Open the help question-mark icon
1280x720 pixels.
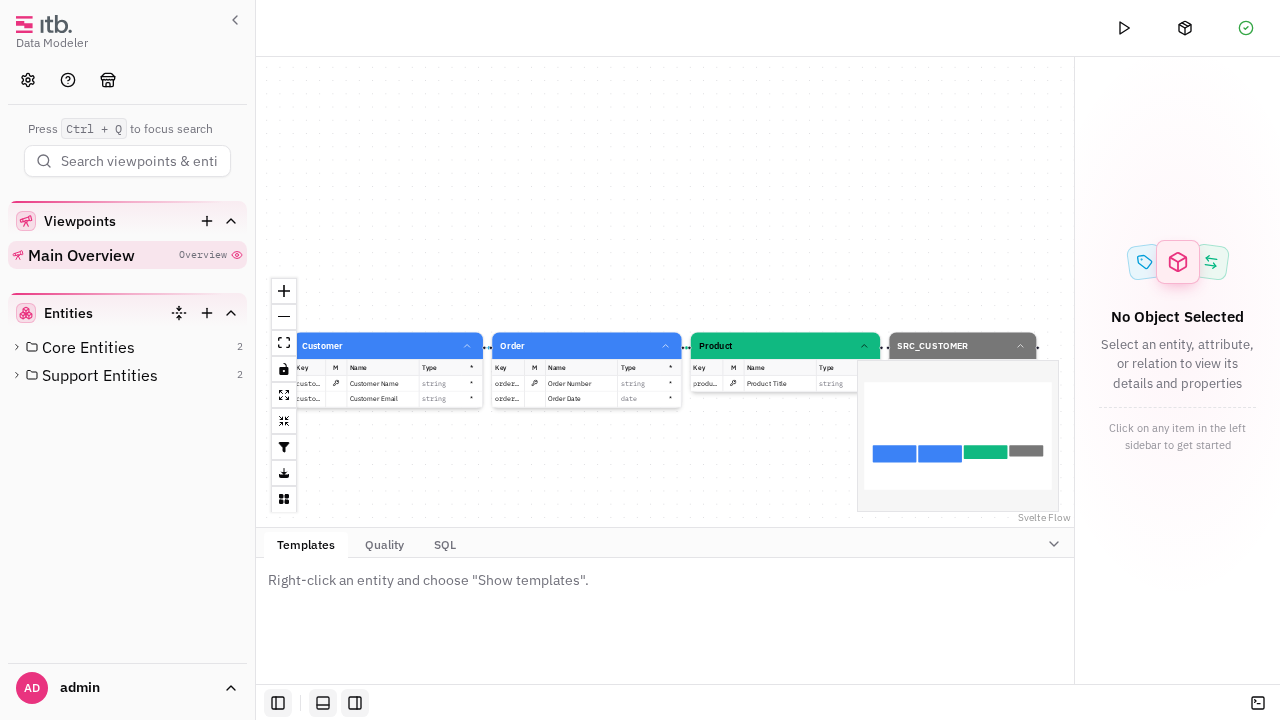(68, 80)
